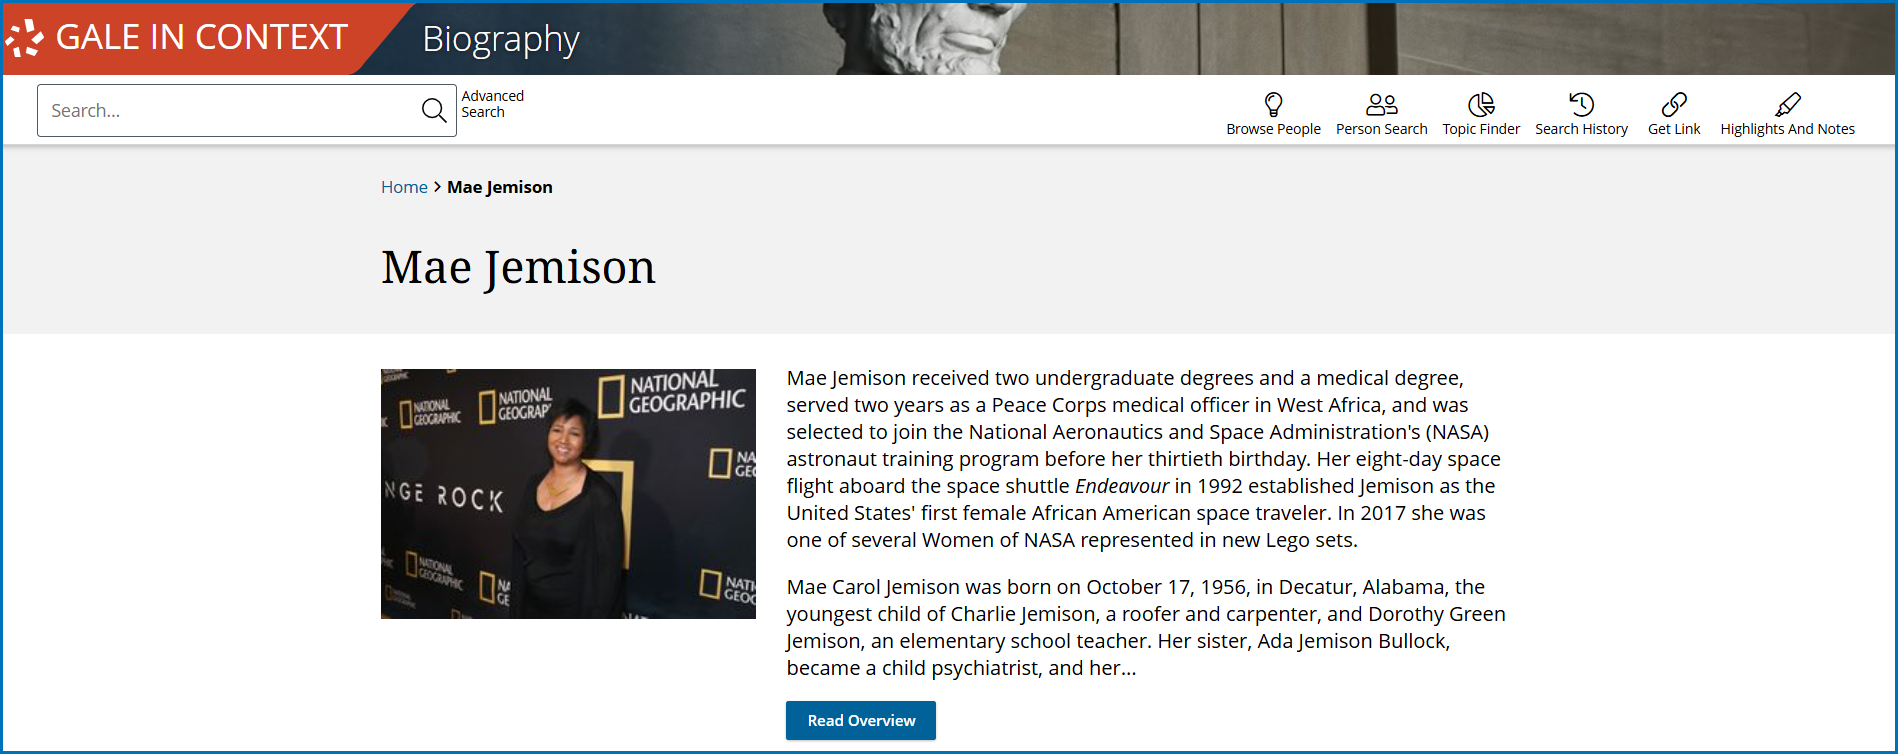Image resolution: width=1898 pixels, height=754 pixels.
Task: Click the paragraph about the Endeavour flight
Action: coord(1143,459)
